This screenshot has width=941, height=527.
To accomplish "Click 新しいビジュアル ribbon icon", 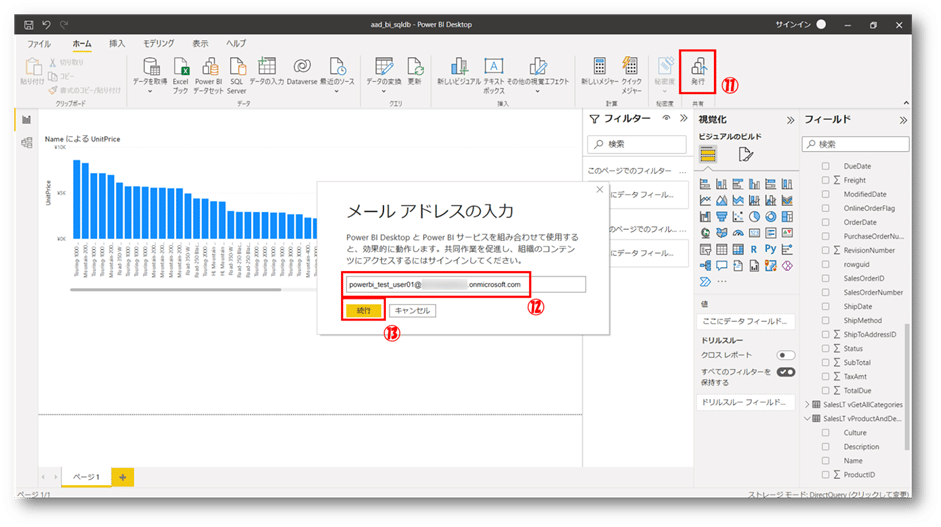I will tap(459, 72).
